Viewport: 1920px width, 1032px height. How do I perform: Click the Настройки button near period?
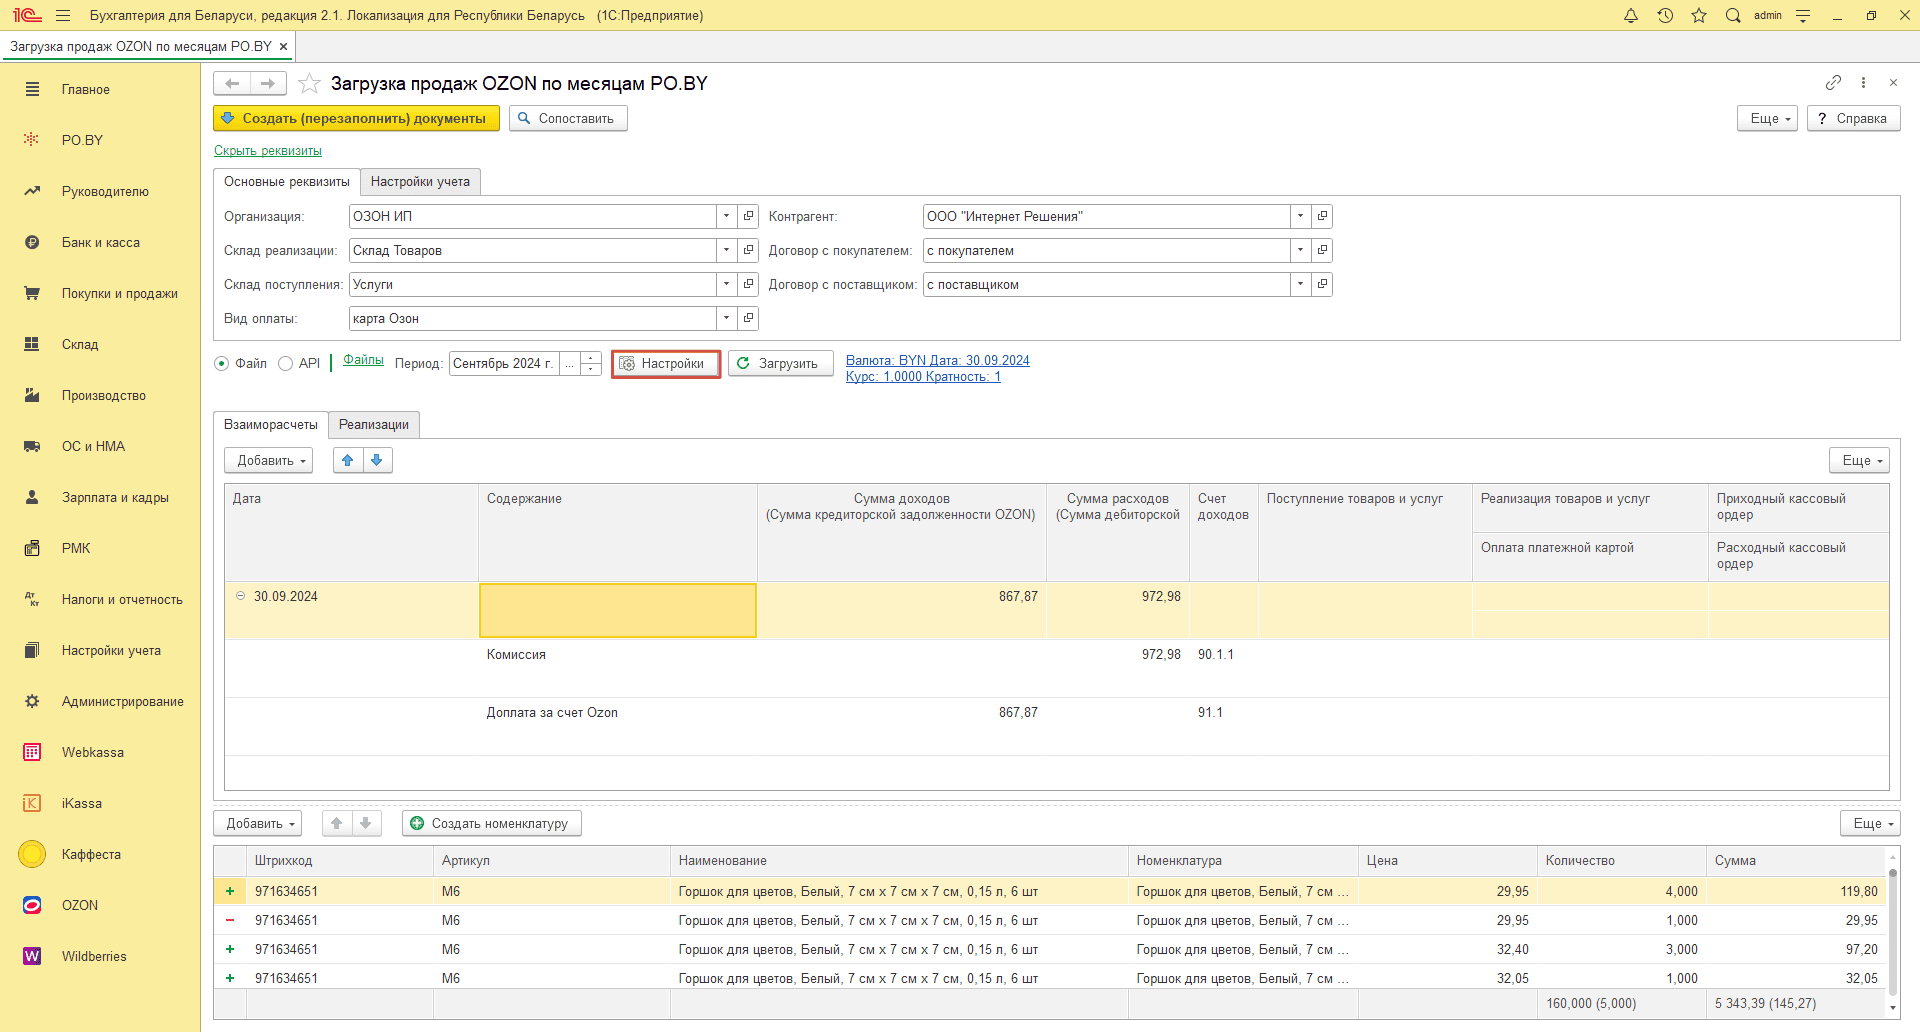[x=665, y=363]
